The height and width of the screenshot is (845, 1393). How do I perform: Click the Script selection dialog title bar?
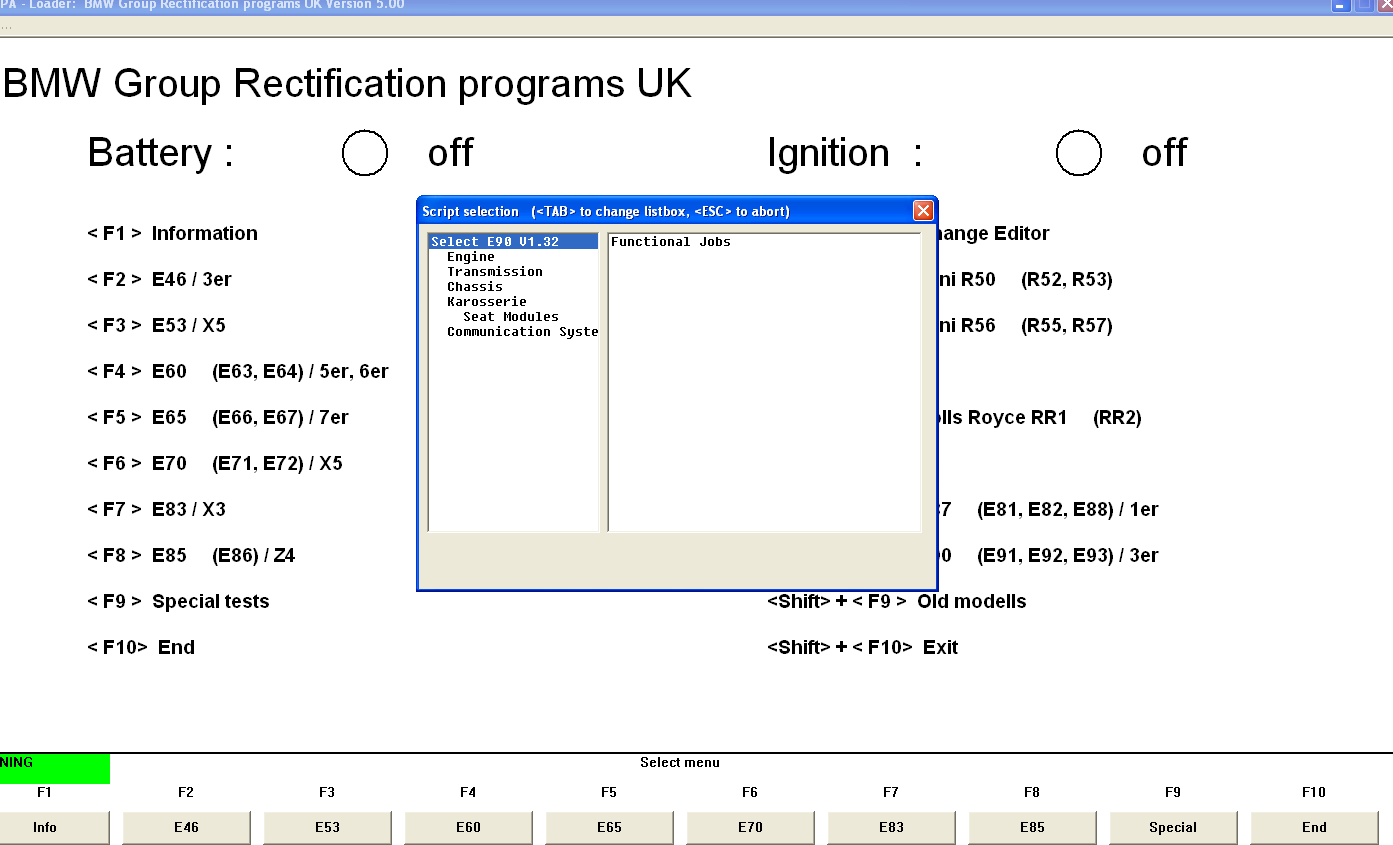click(665, 211)
